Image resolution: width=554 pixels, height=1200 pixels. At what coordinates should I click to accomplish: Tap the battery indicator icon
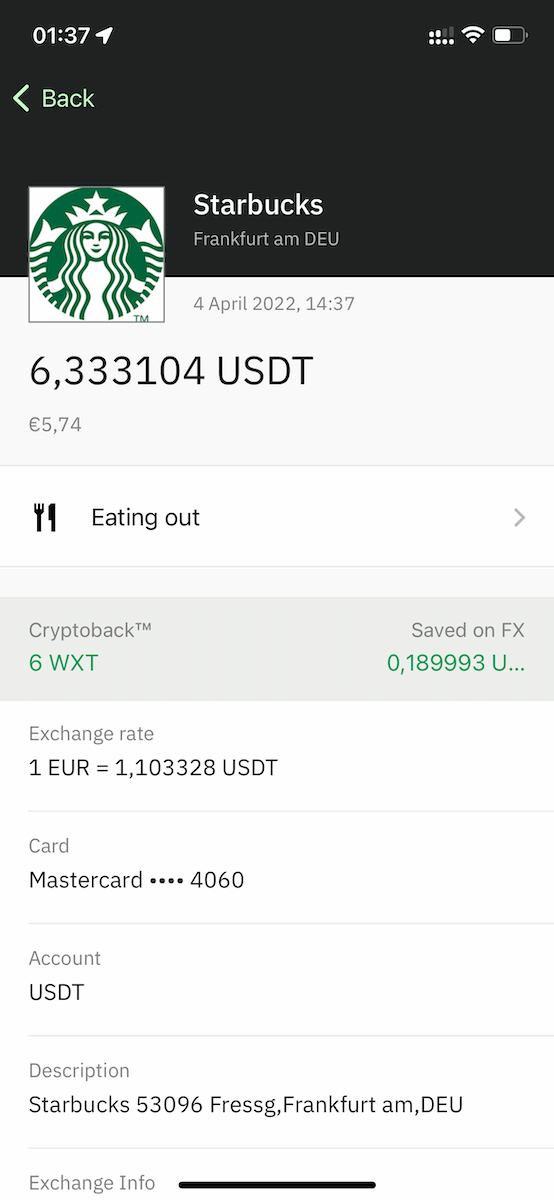[x=509, y=36]
